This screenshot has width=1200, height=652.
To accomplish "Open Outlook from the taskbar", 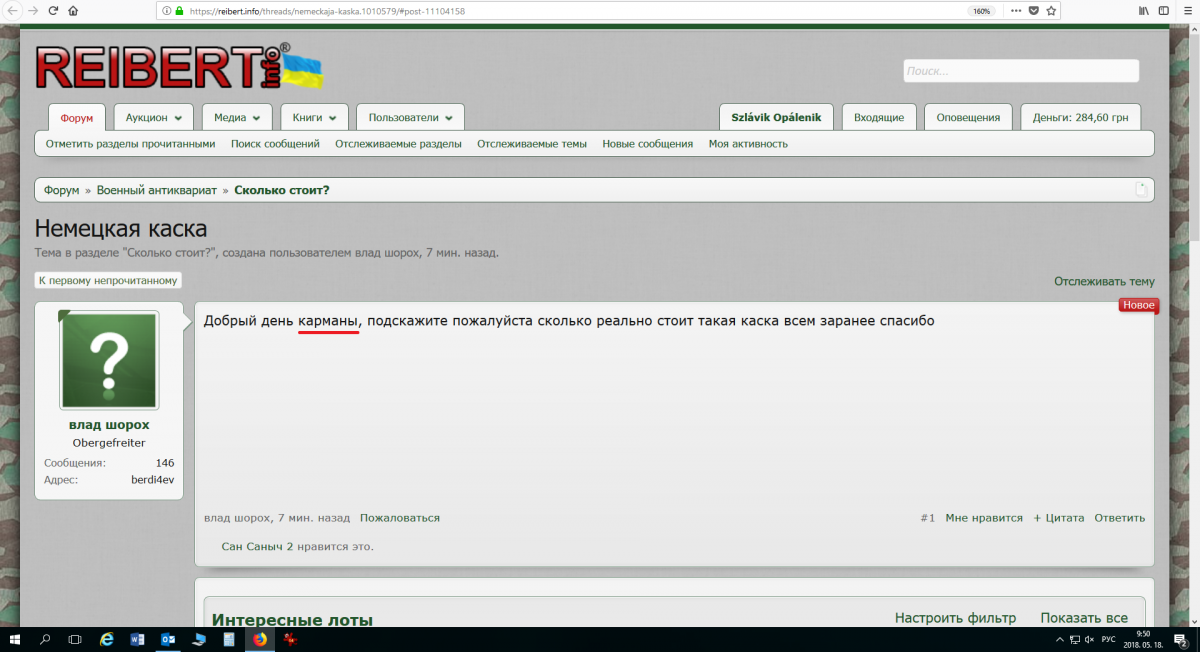I will (168, 639).
